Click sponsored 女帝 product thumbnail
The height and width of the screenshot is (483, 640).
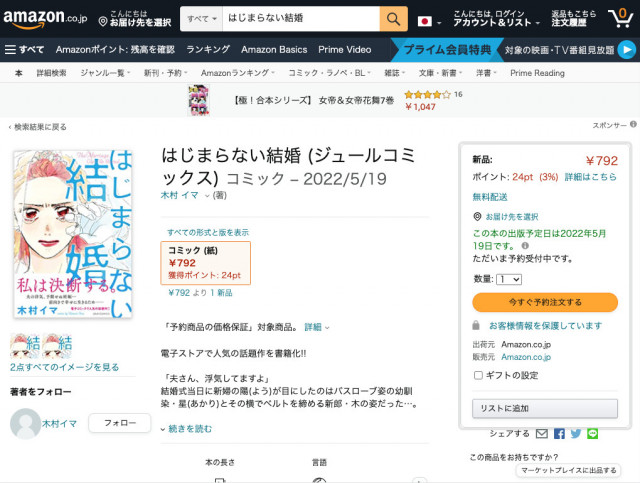click(199, 100)
